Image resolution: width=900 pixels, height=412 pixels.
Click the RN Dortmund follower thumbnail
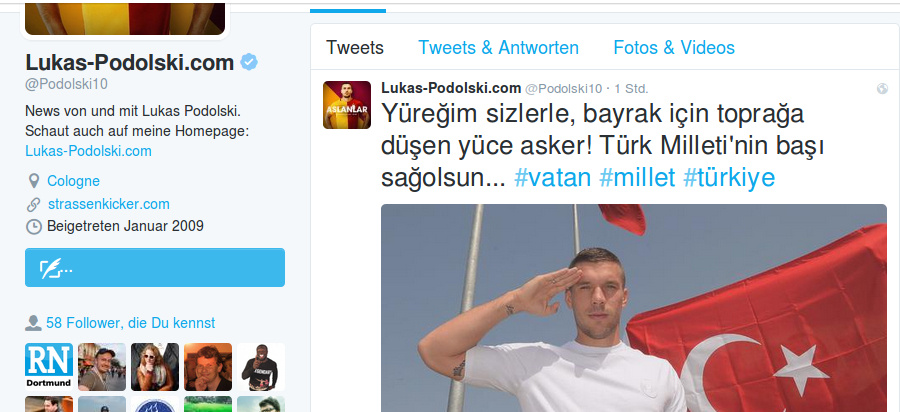(x=49, y=367)
